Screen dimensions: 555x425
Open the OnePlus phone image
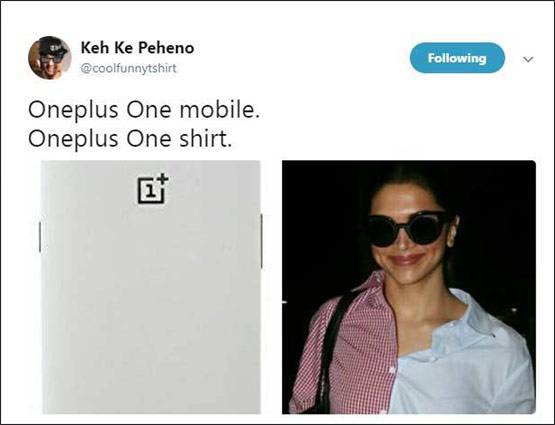tap(151, 287)
